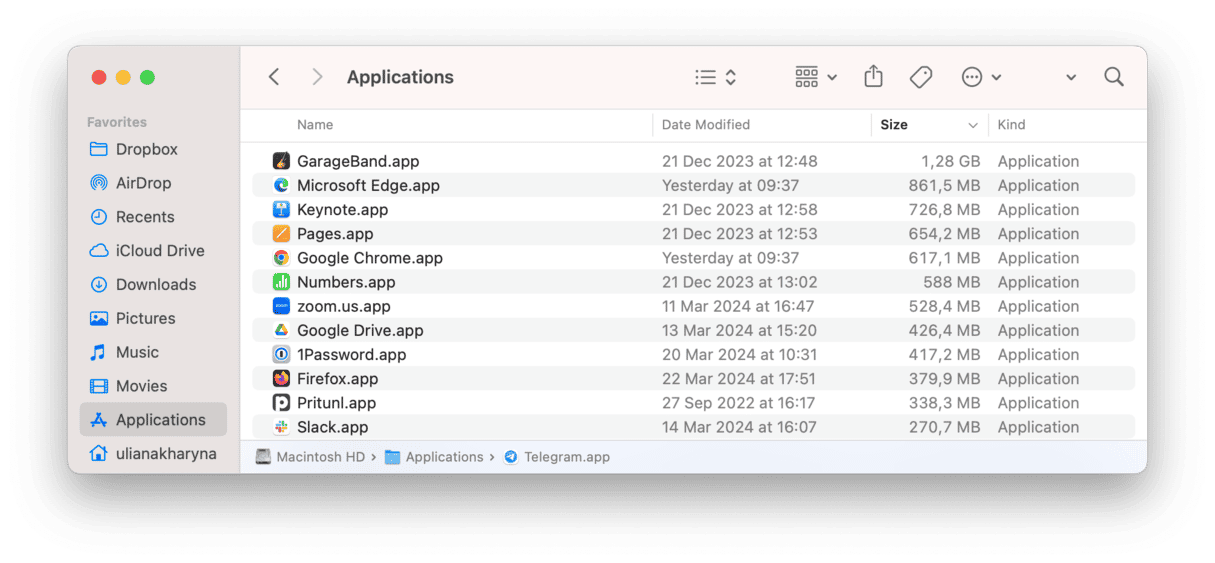Expand the toolbar overflow chevron
The width and height of the screenshot is (1215, 563).
(x=1071, y=77)
